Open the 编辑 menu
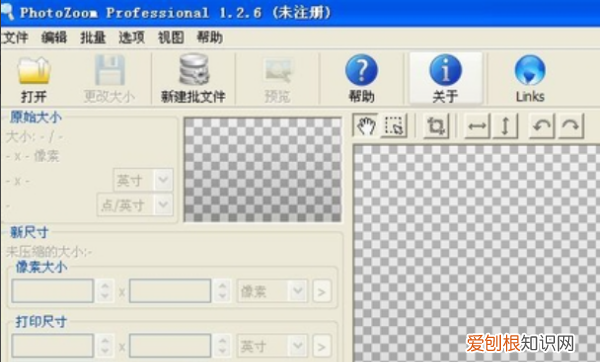This screenshot has height=362, width=600. coord(54,38)
